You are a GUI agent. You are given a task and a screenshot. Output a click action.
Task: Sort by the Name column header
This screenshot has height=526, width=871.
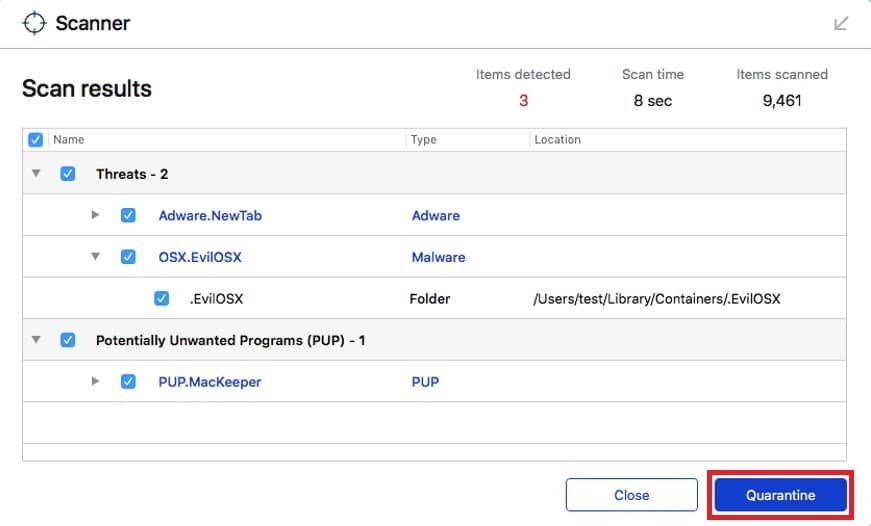pyautogui.click(x=69, y=140)
